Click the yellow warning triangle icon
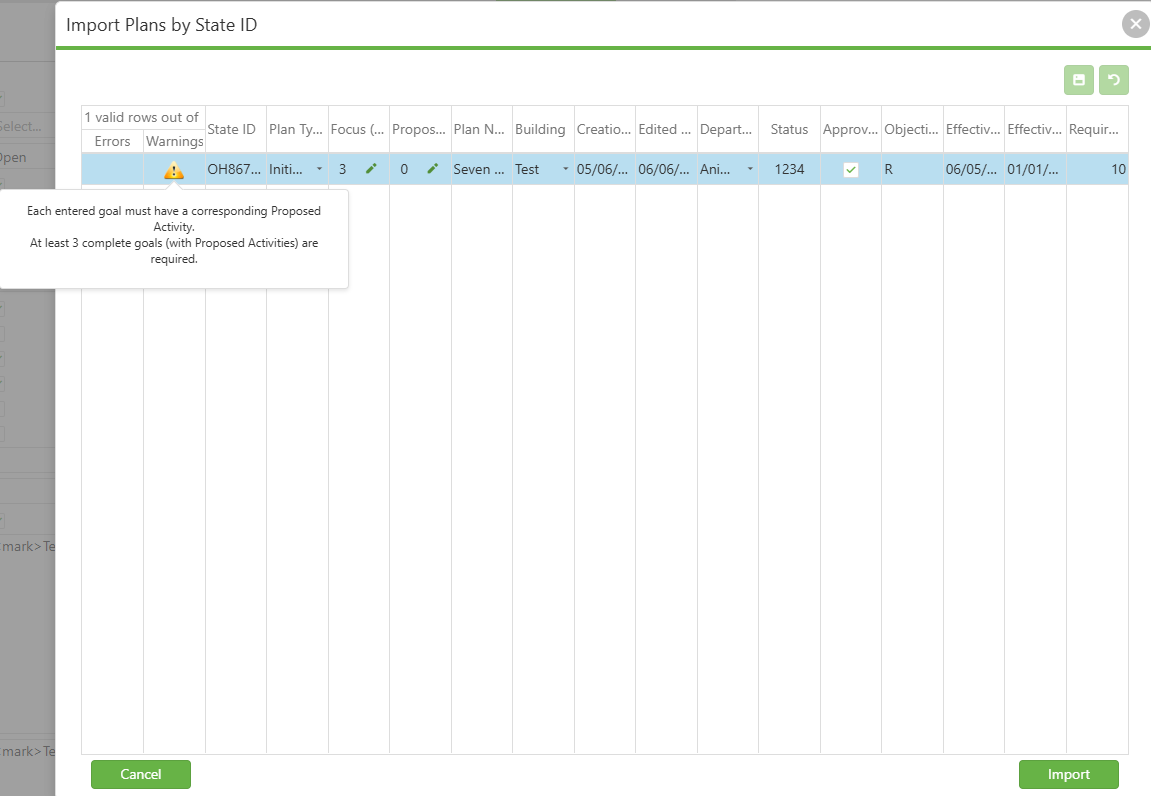Image resolution: width=1151 pixels, height=796 pixels. (174, 170)
